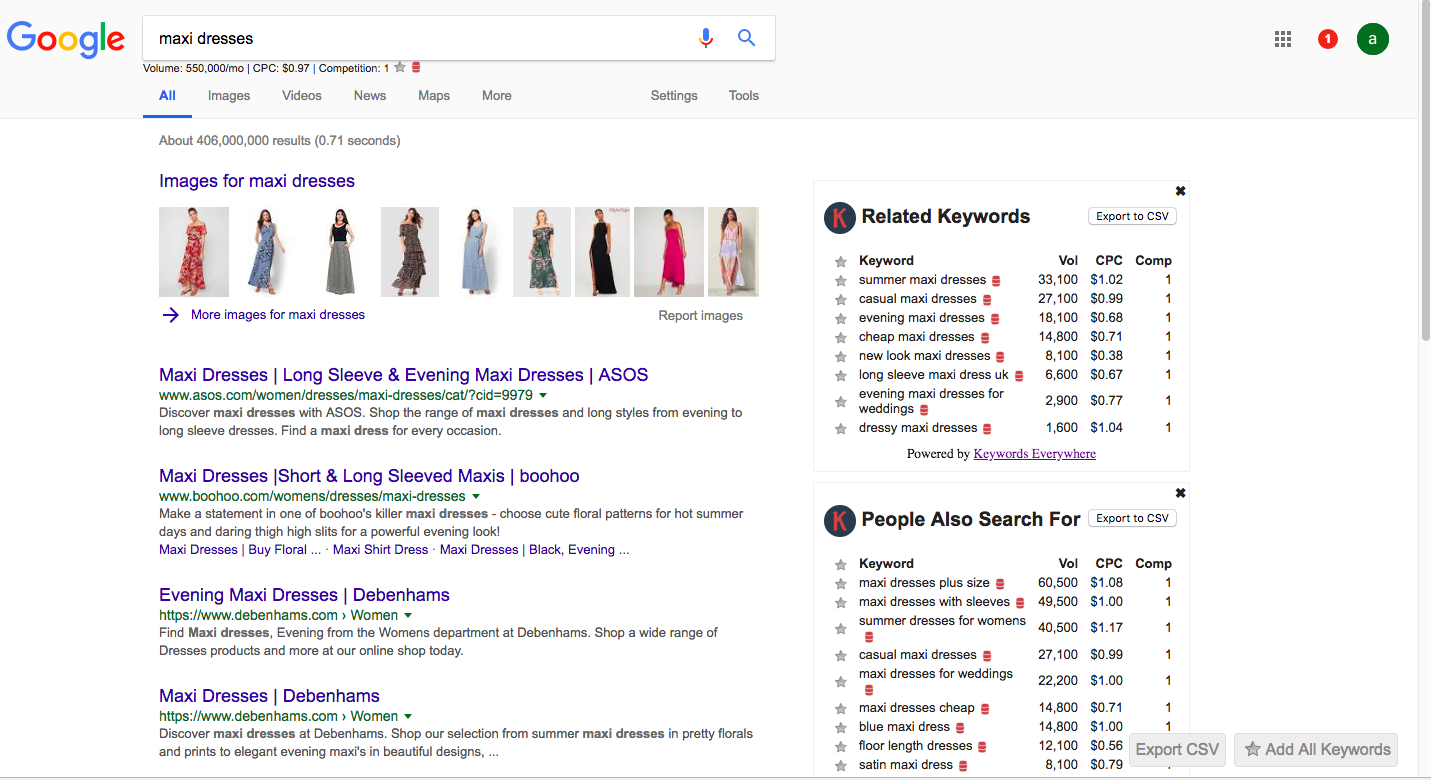Click database icon next to maxi dresses plus size
The height and width of the screenshot is (780, 1431).
tap(1000, 584)
